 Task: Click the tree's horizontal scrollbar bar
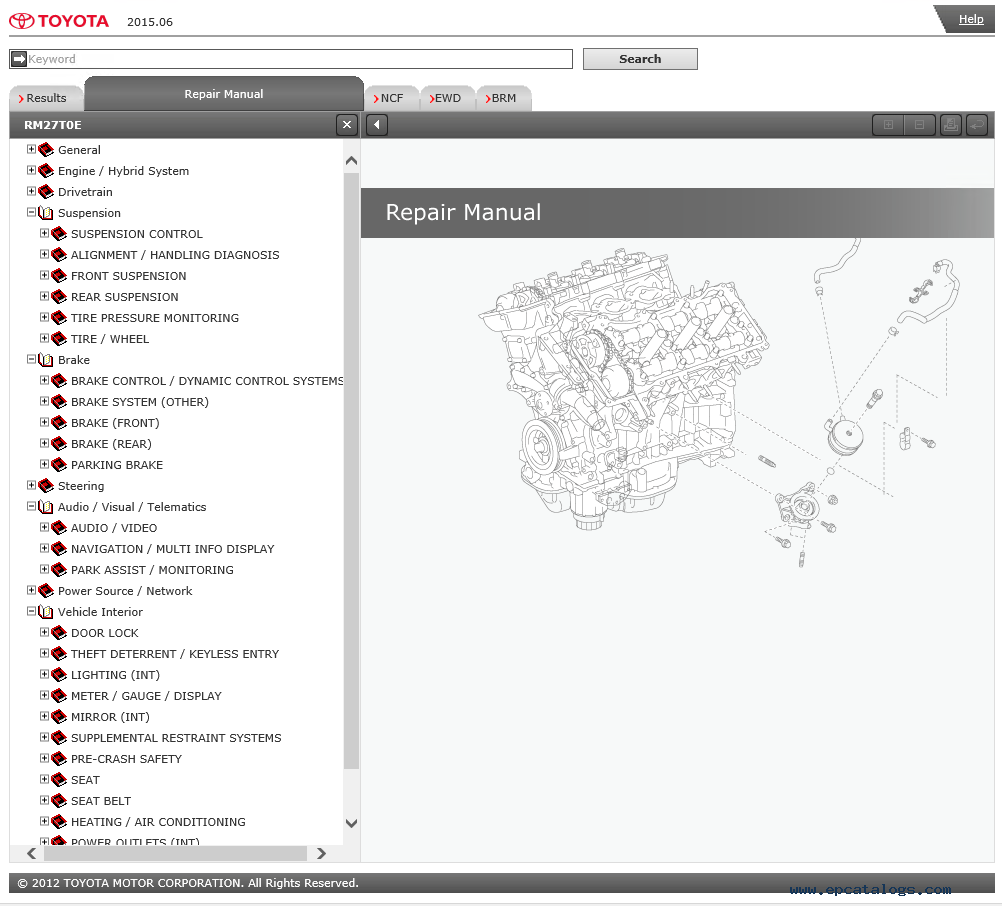pyautogui.click(x=175, y=853)
